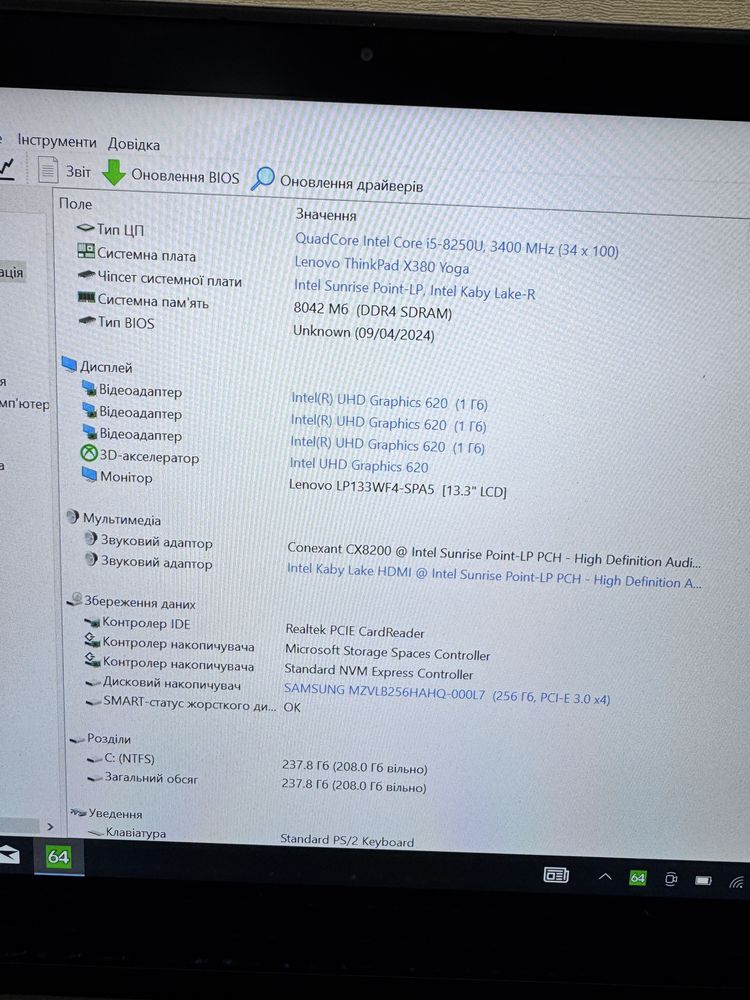Select the Microsoft Storage Spaces Controller value

(x=387, y=652)
